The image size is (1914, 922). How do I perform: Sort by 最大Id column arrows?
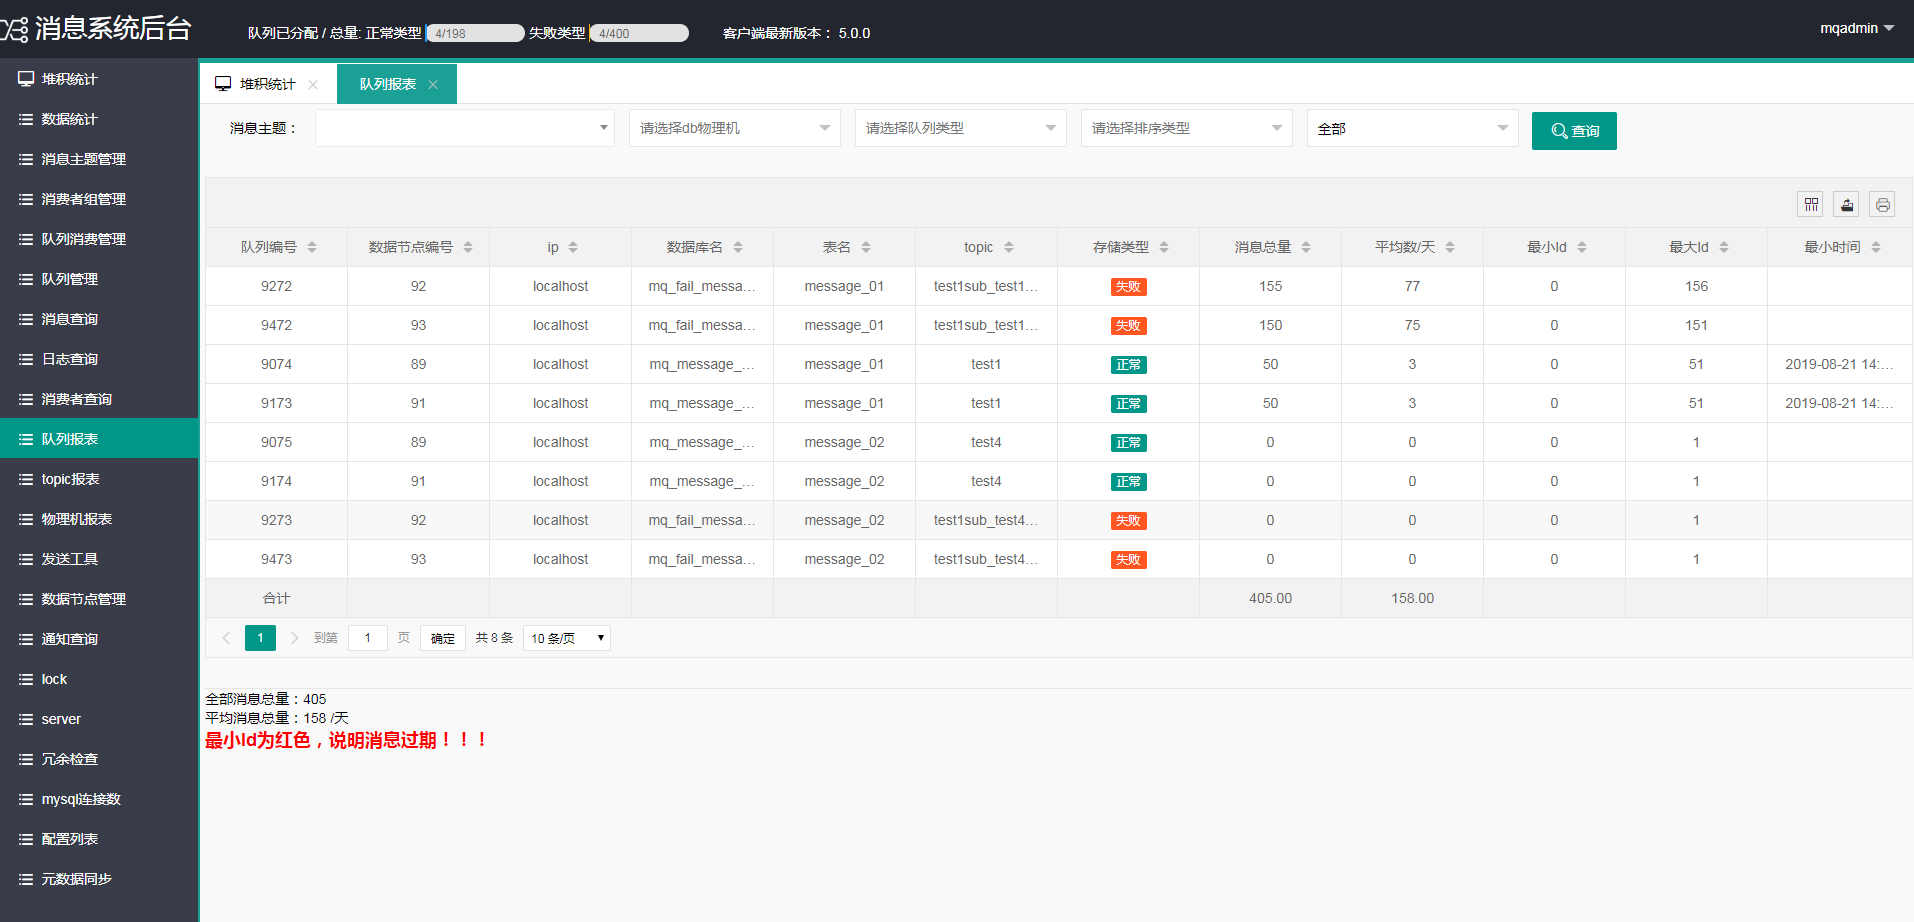pyautogui.click(x=1724, y=247)
